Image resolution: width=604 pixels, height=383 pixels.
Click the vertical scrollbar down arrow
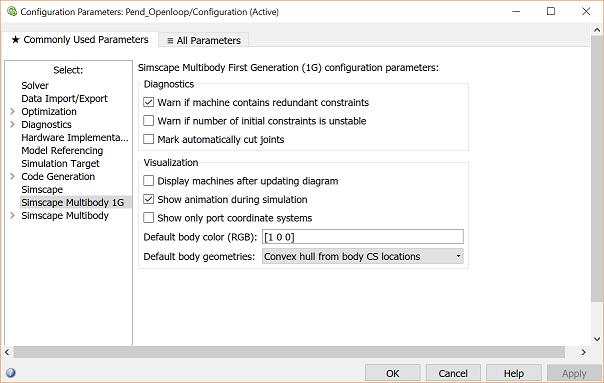(x=597, y=339)
